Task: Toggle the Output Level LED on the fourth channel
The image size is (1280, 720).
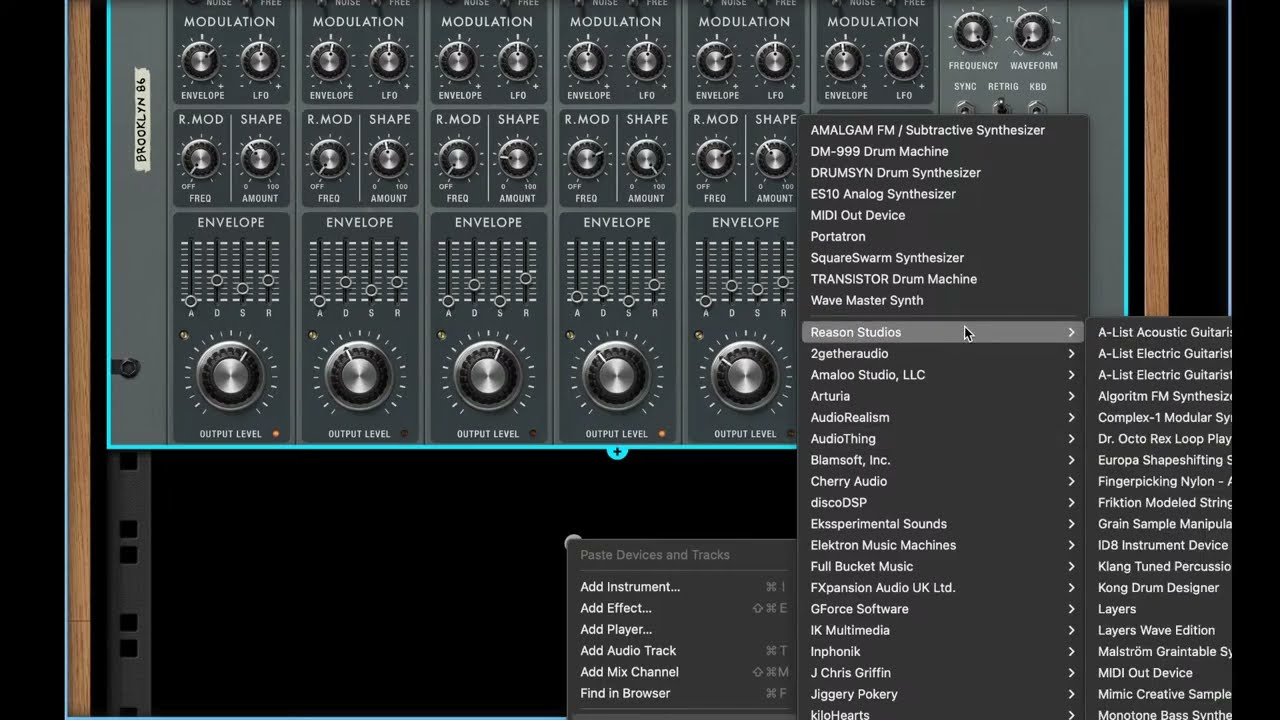Action: coord(662,434)
